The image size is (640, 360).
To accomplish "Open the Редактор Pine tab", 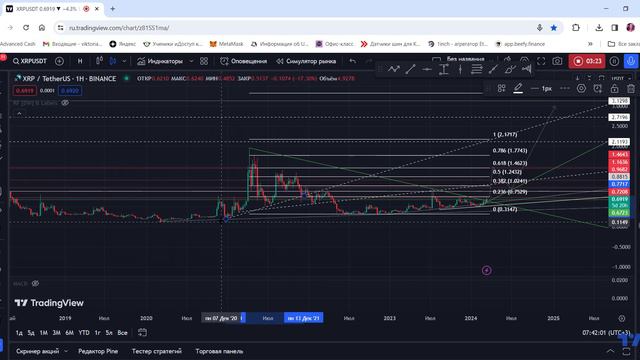I will click(98, 351).
